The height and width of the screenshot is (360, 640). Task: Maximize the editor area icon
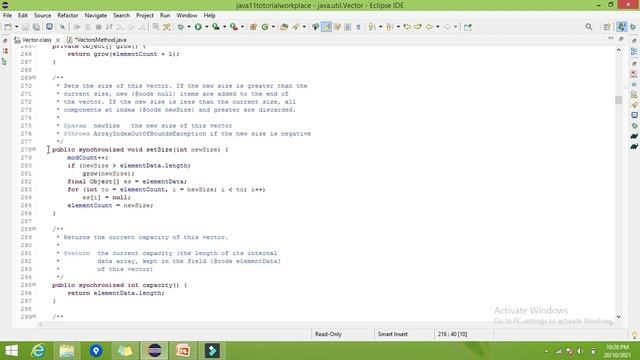click(x=621, y=39)
